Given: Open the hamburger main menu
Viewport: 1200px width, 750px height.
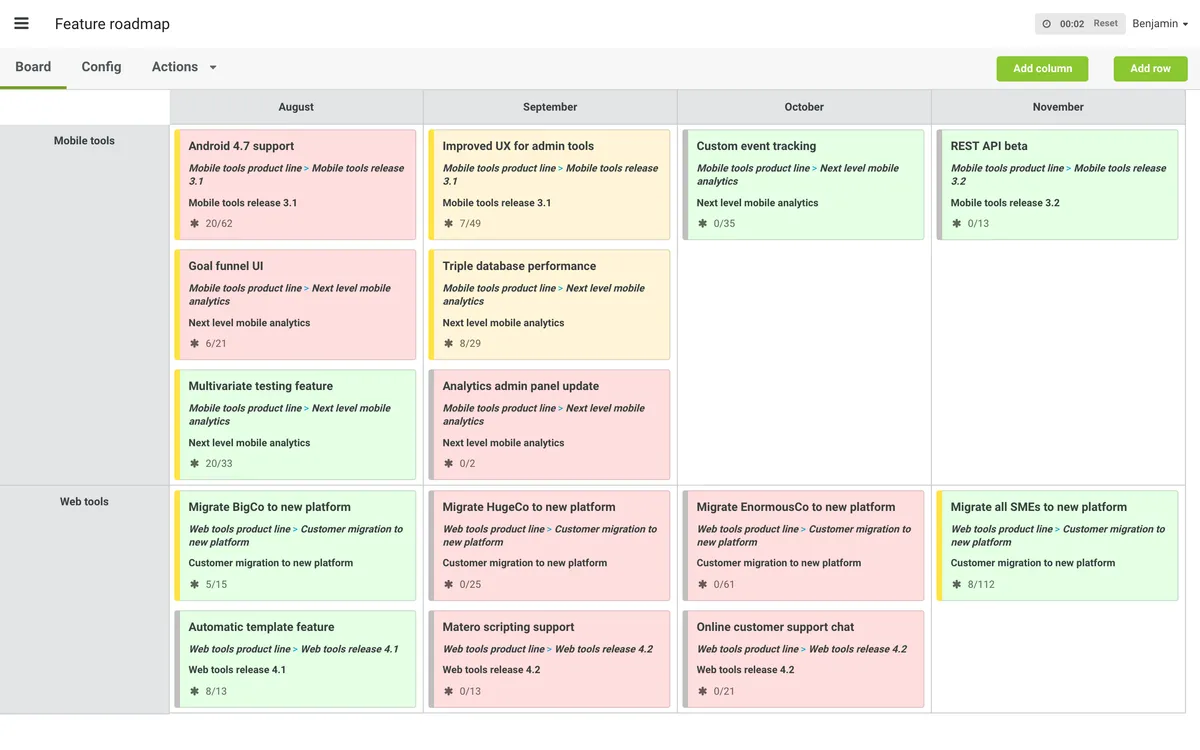Looking at the screenshot, I should pos(21,24).
